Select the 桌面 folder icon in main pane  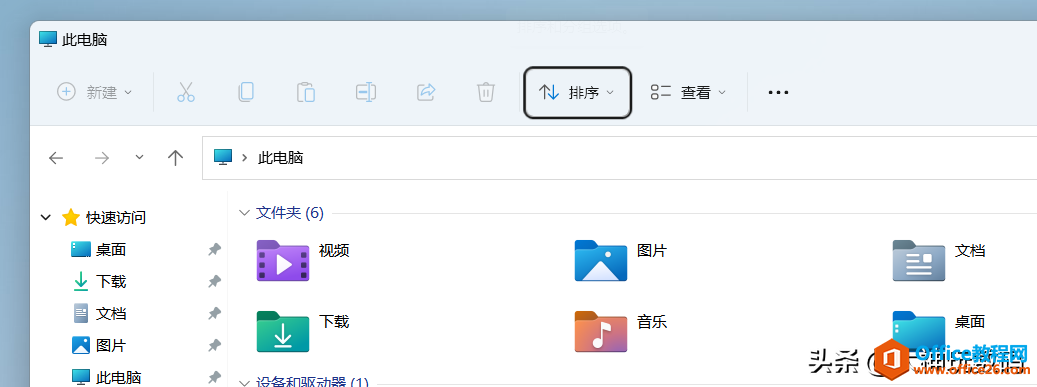(x=919, y=331)
